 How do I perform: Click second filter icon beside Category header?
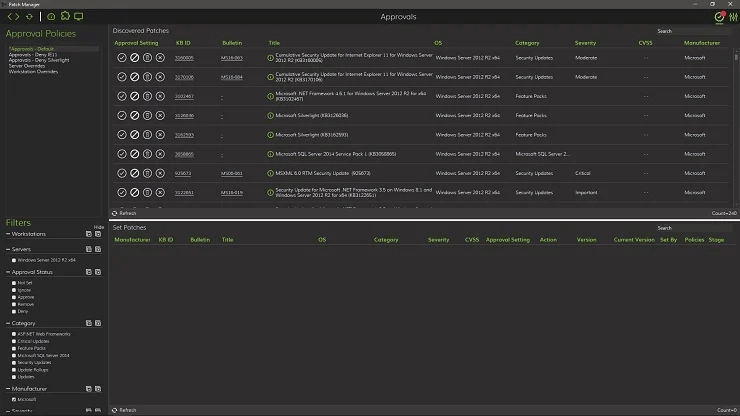click(98, 323)
